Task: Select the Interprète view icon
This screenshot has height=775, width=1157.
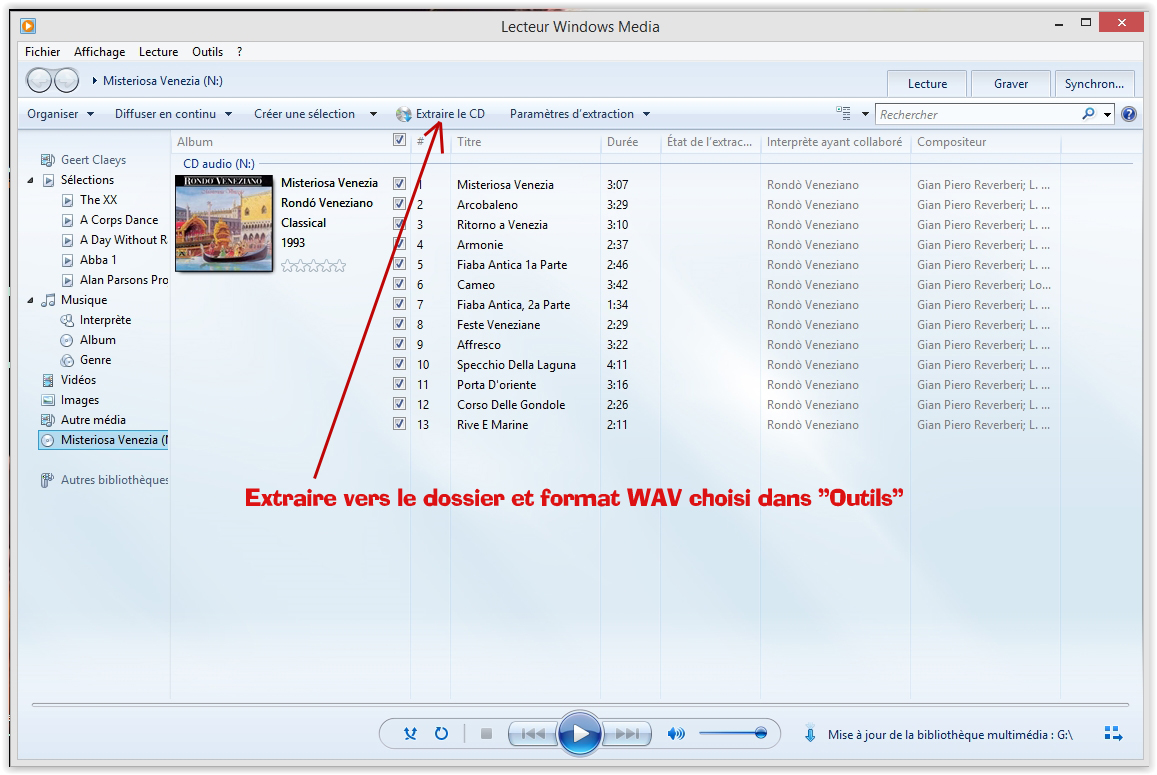Action: point(67,320)
